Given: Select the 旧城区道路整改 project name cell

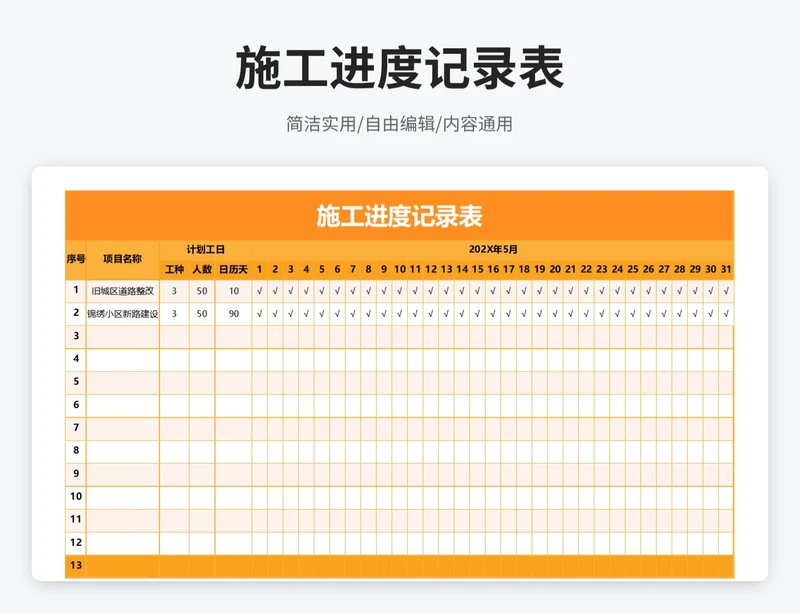Looking at the screenshot, I should click(x=123, y=291).
